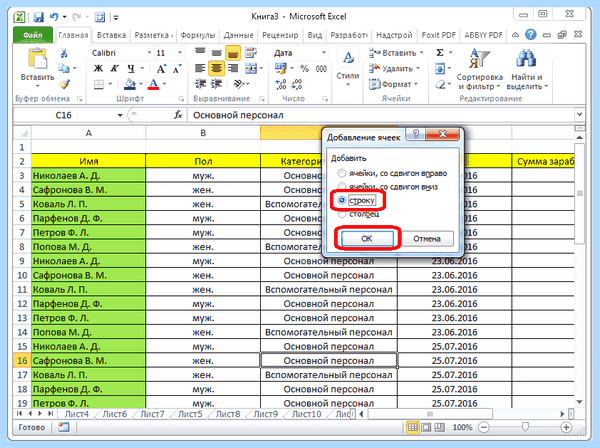Select radio 'ячейки, со сдвигом вправо'
This screenshot has height=448, width=600.
point(342,173)
